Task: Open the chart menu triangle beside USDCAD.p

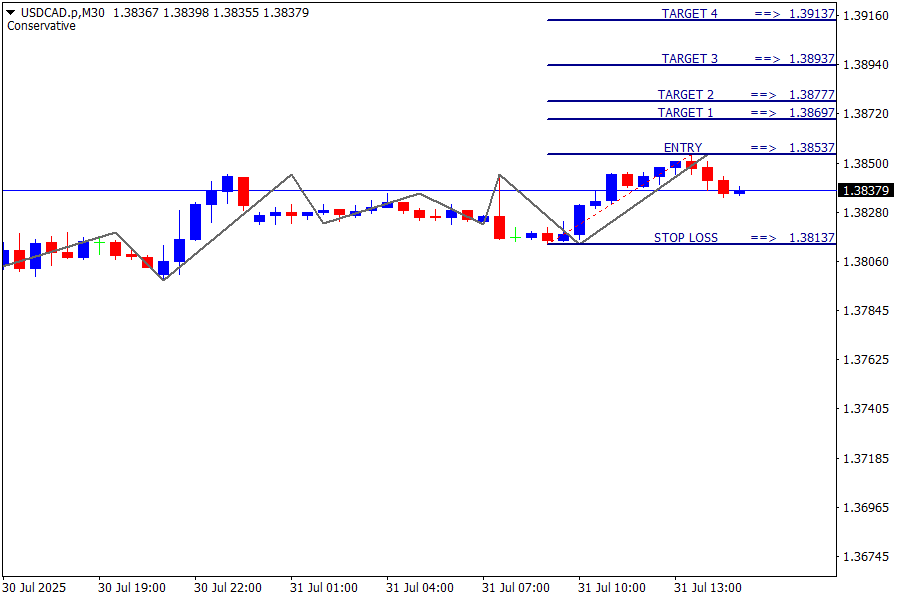Action: pos(10,12)
